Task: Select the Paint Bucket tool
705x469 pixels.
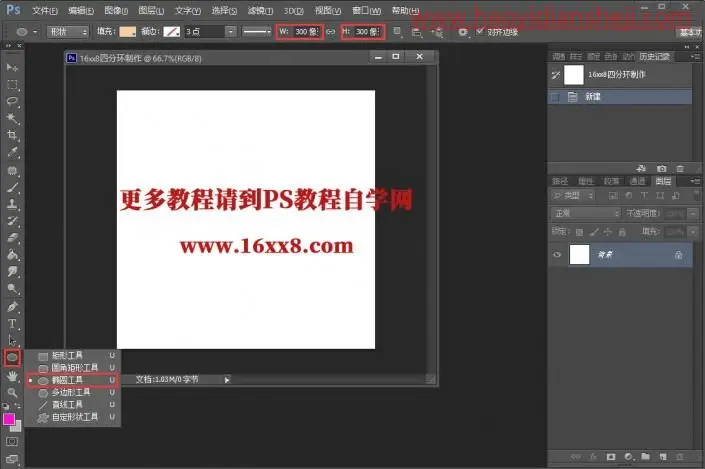Action: (x=12, y=255)
